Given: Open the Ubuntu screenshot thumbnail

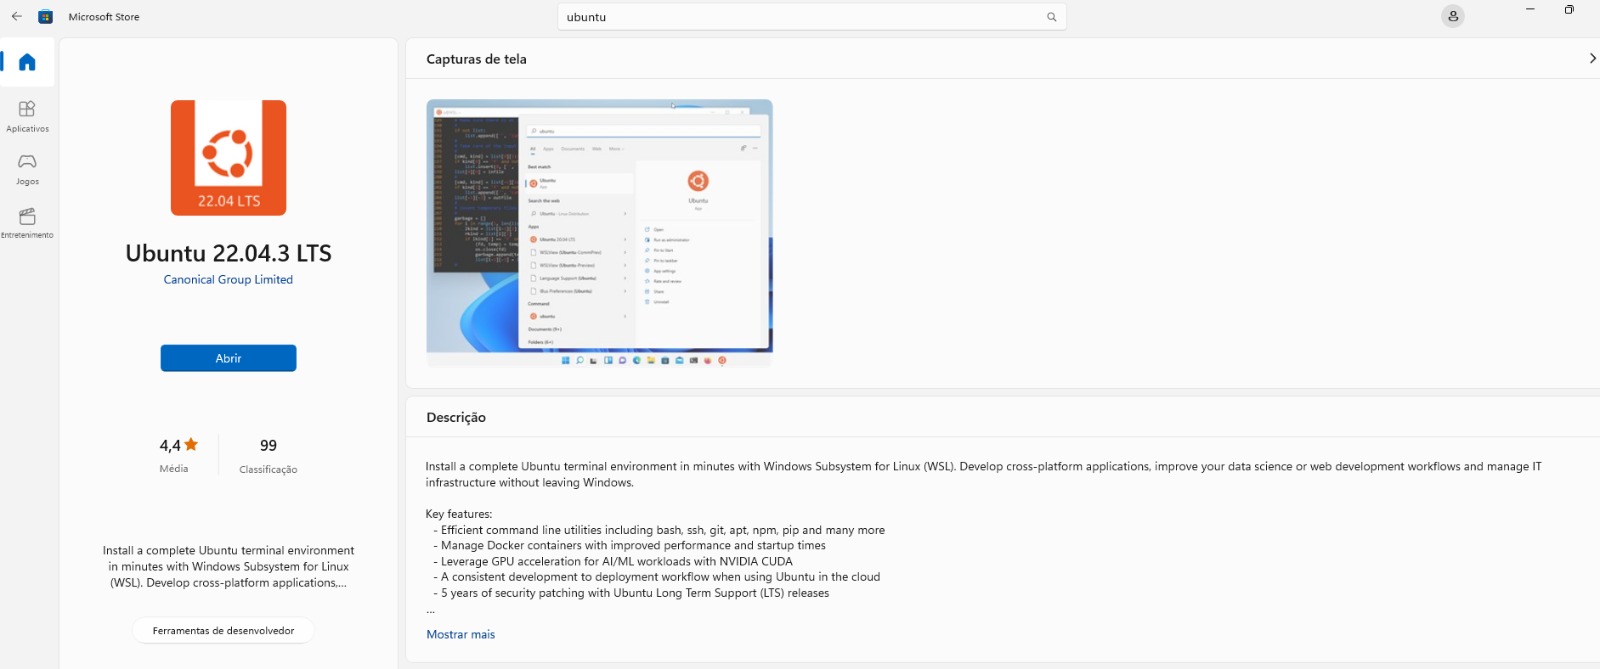Looking at the screenshot, I should click(599, 233).
